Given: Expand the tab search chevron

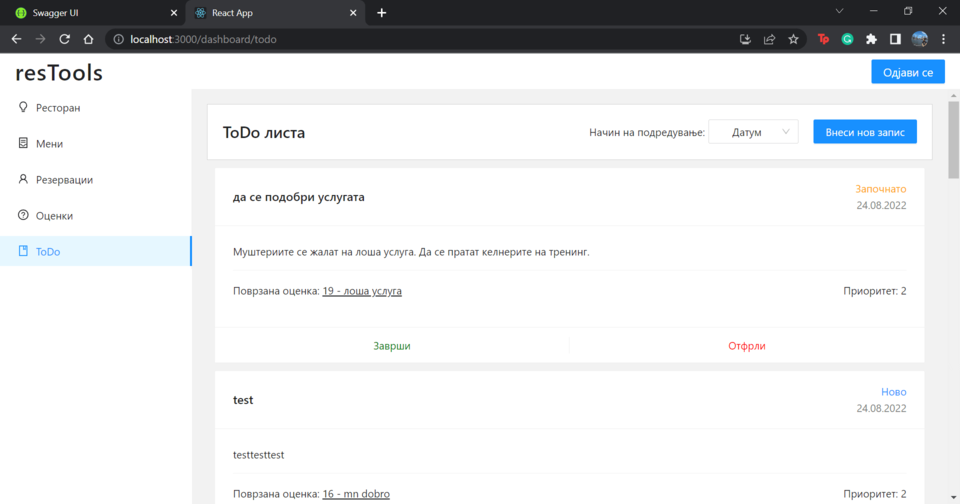Looking at the screenshot, I should [839, 11].
